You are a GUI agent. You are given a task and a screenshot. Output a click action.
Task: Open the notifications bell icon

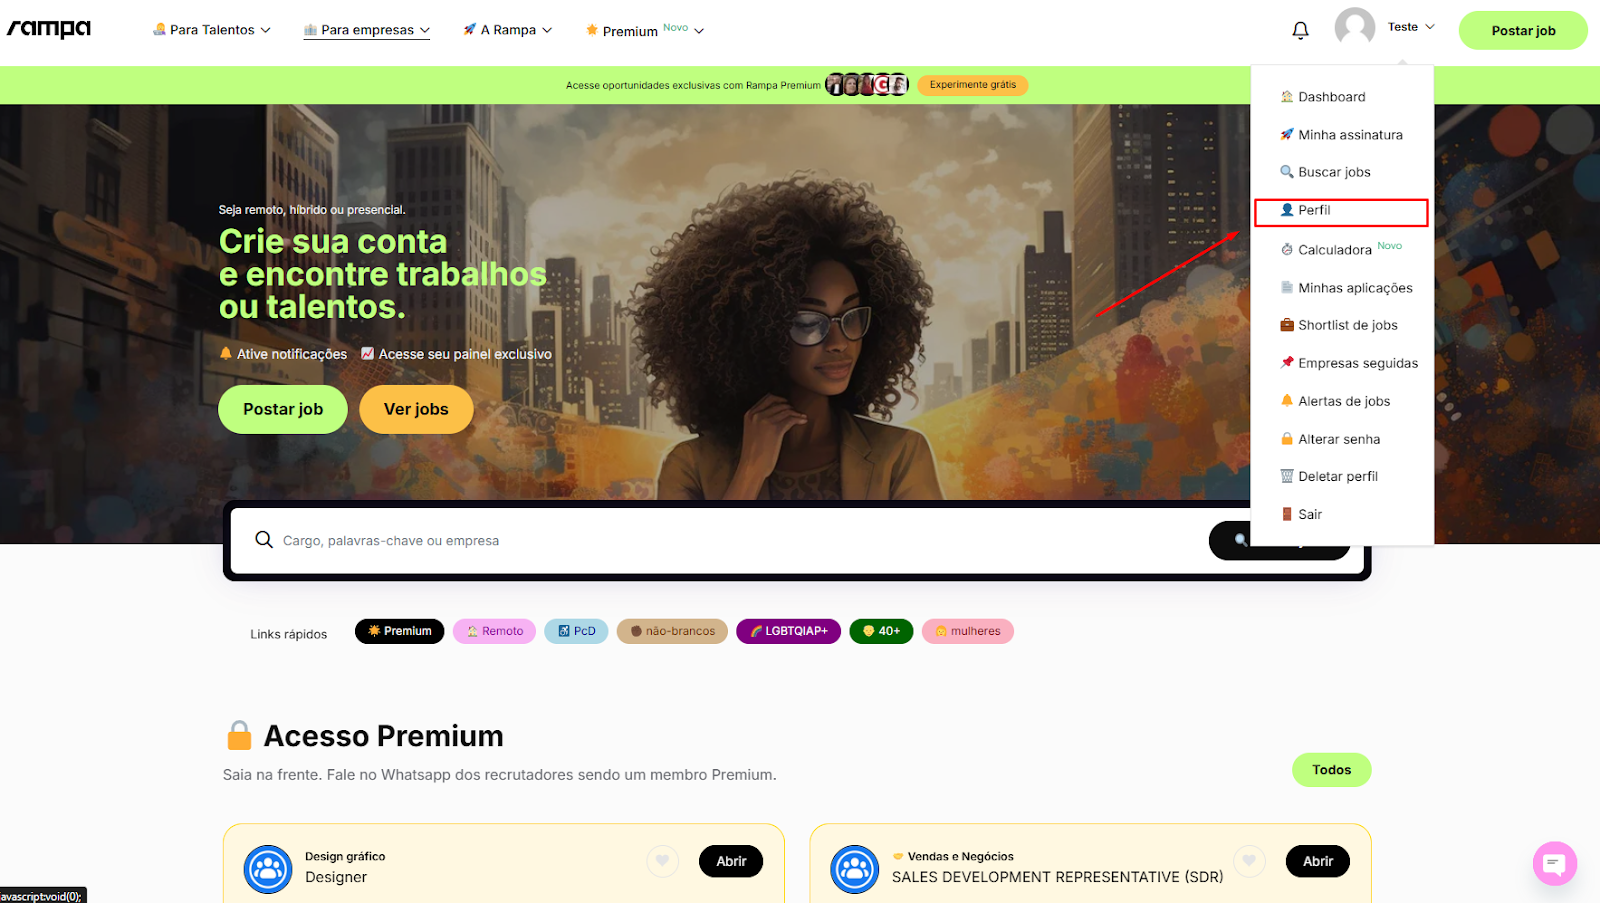[1300, 30]
